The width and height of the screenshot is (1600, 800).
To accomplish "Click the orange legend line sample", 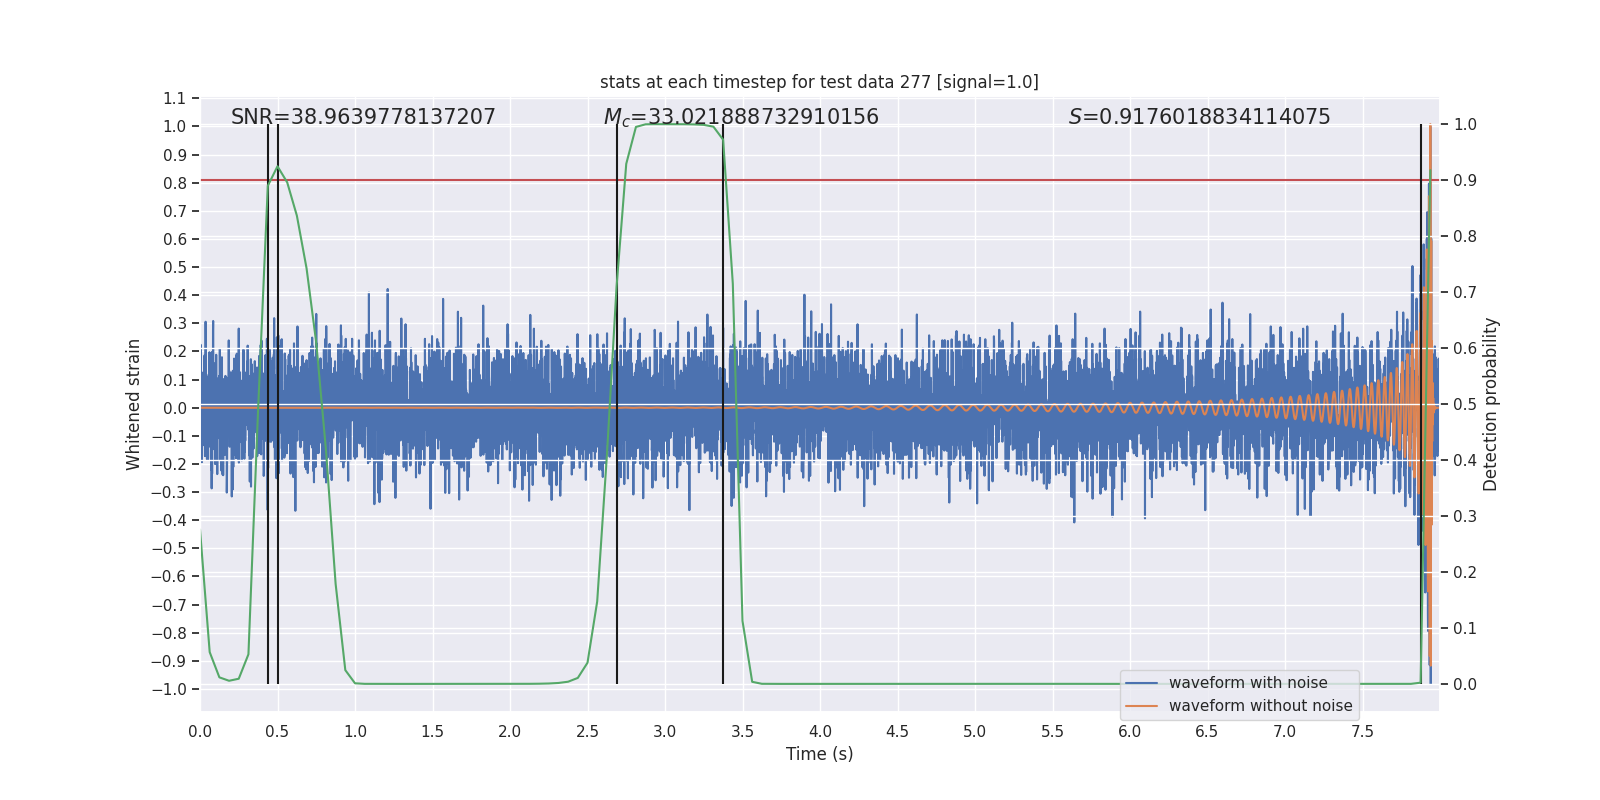I will [1142, 706].
